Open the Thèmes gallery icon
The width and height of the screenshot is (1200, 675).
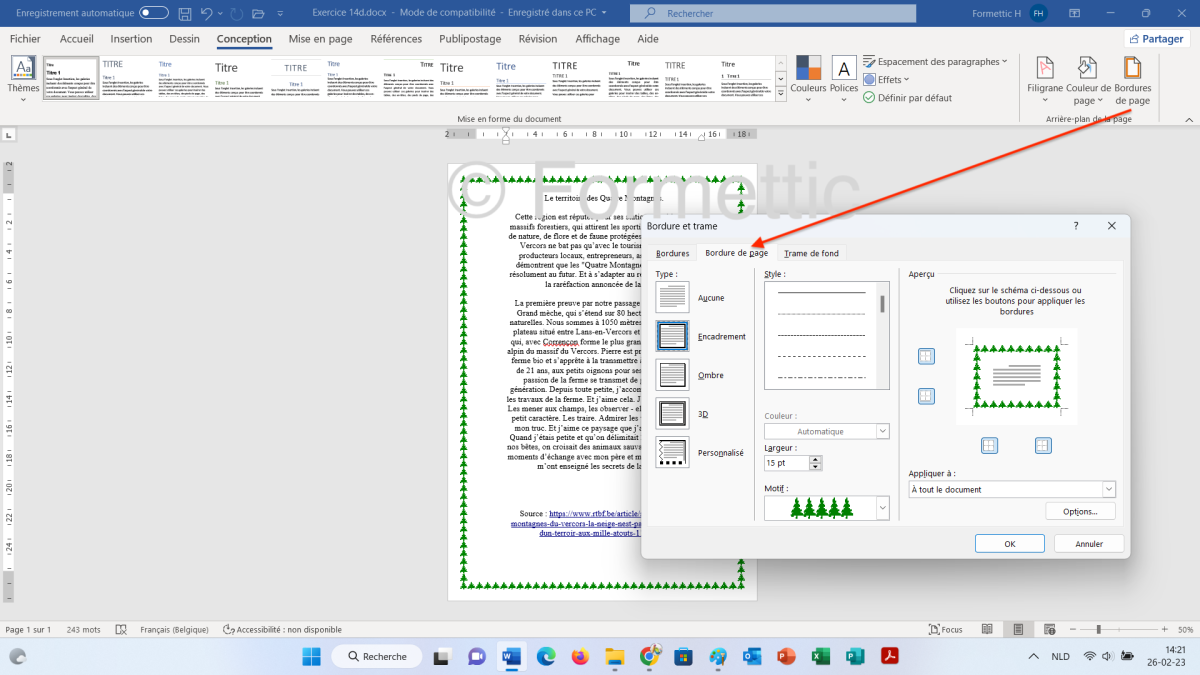(x=24, y=68)
